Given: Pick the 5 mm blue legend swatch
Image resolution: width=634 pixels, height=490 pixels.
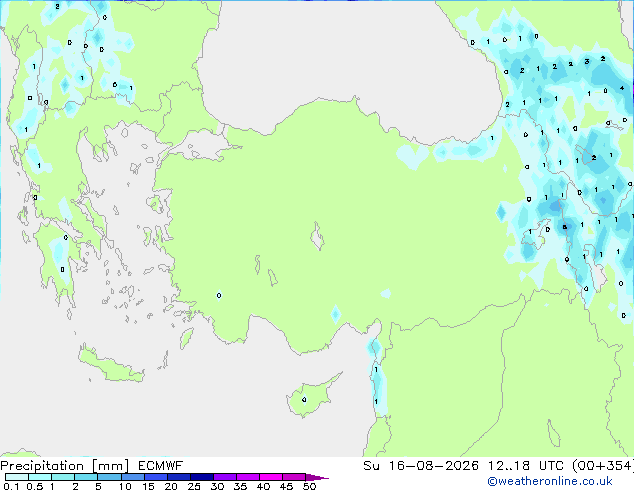Looking at the screenshot, I should pos(109,477).
